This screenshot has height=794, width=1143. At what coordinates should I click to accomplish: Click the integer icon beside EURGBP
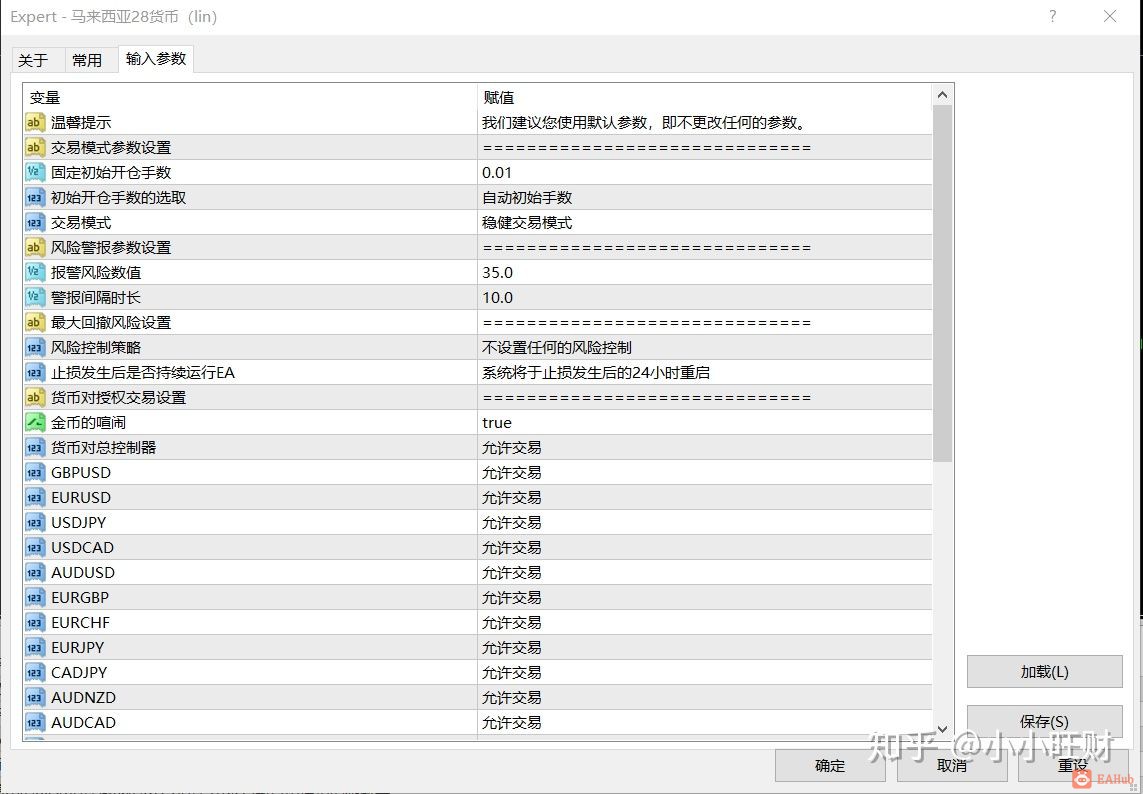(35, 597)
